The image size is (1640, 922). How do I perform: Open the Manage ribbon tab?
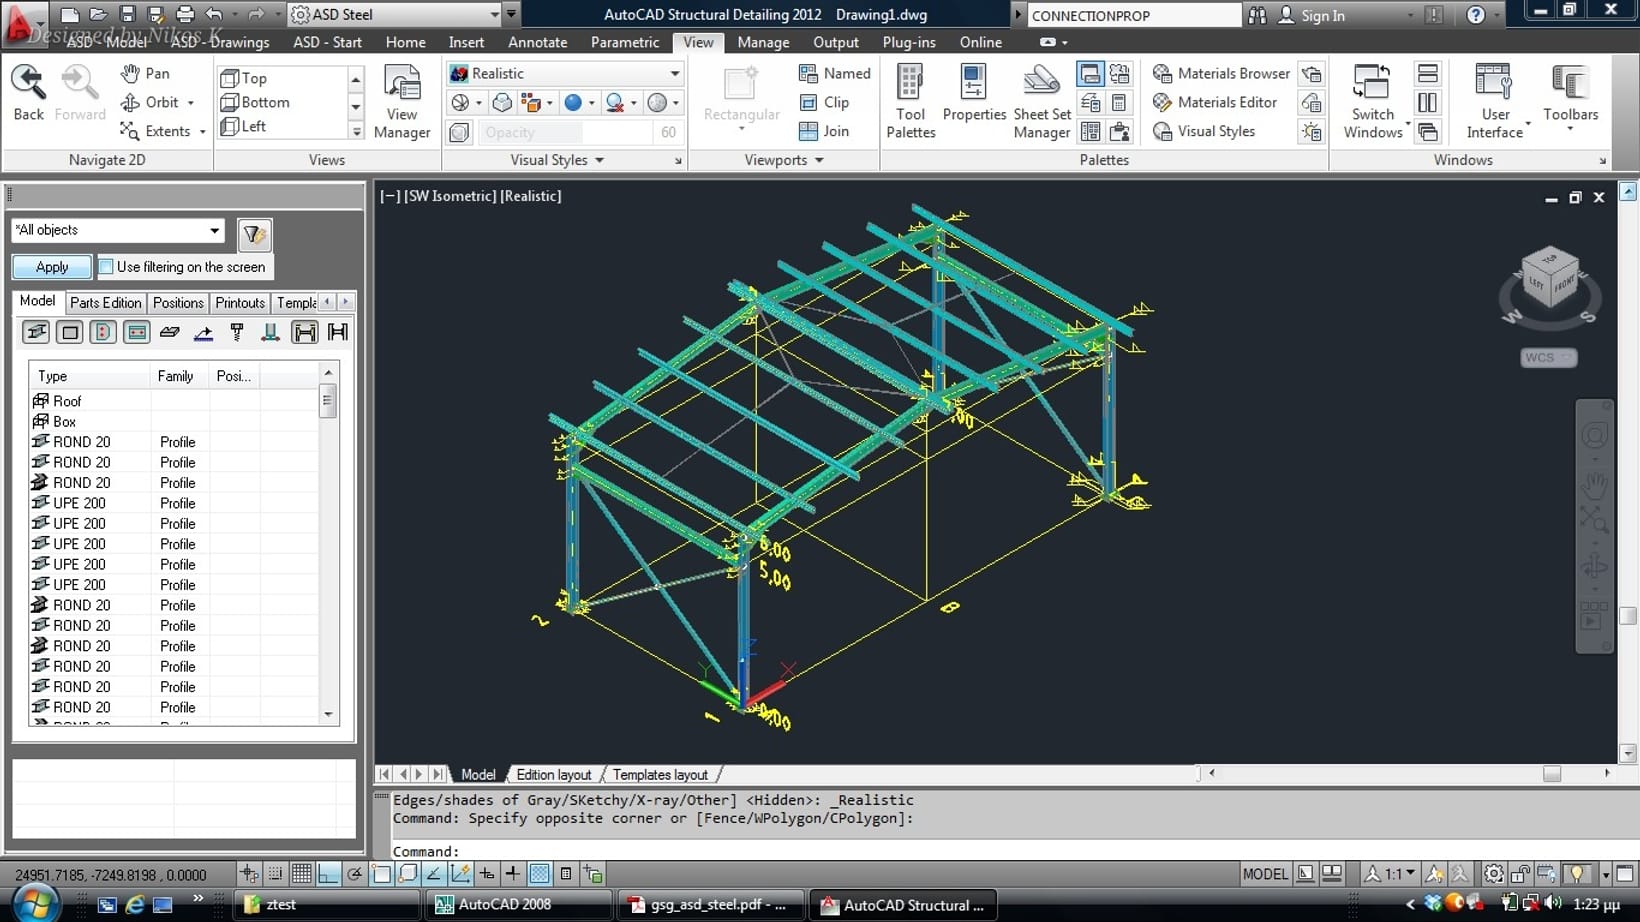click(763, 42)
